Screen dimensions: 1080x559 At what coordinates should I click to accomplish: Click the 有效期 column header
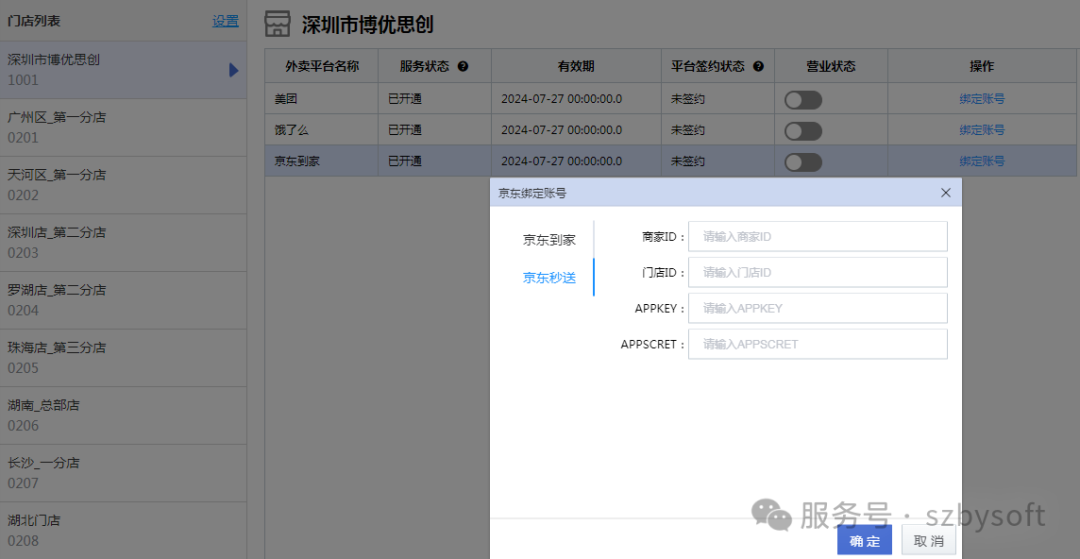tap(576, 67)
